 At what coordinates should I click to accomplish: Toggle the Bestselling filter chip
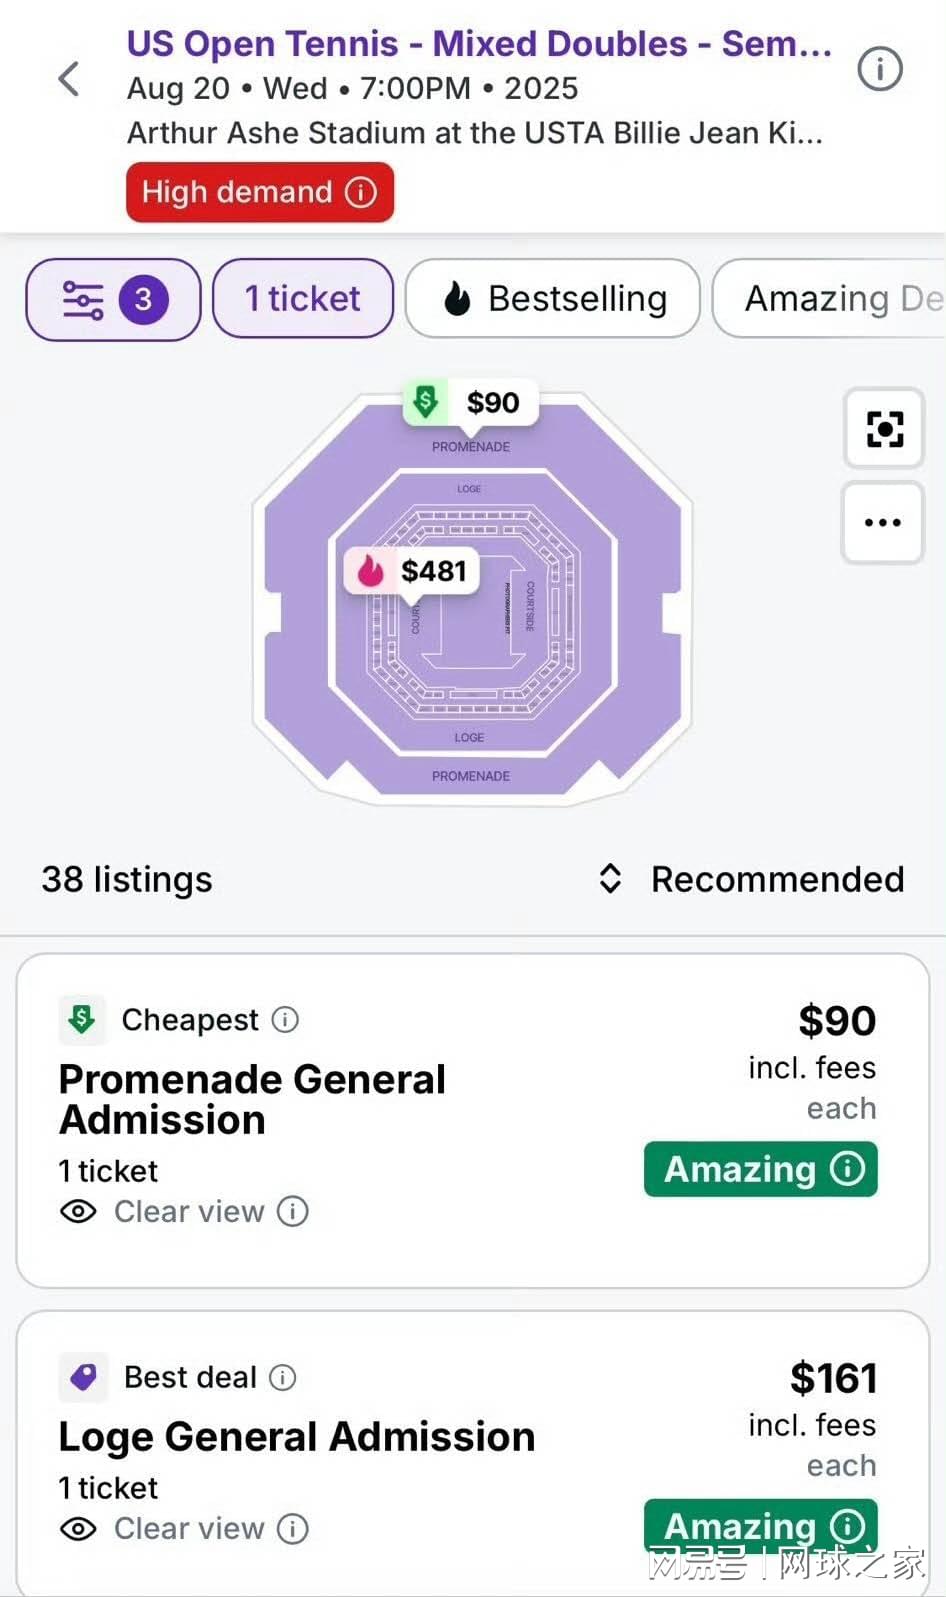click(553, 299)
